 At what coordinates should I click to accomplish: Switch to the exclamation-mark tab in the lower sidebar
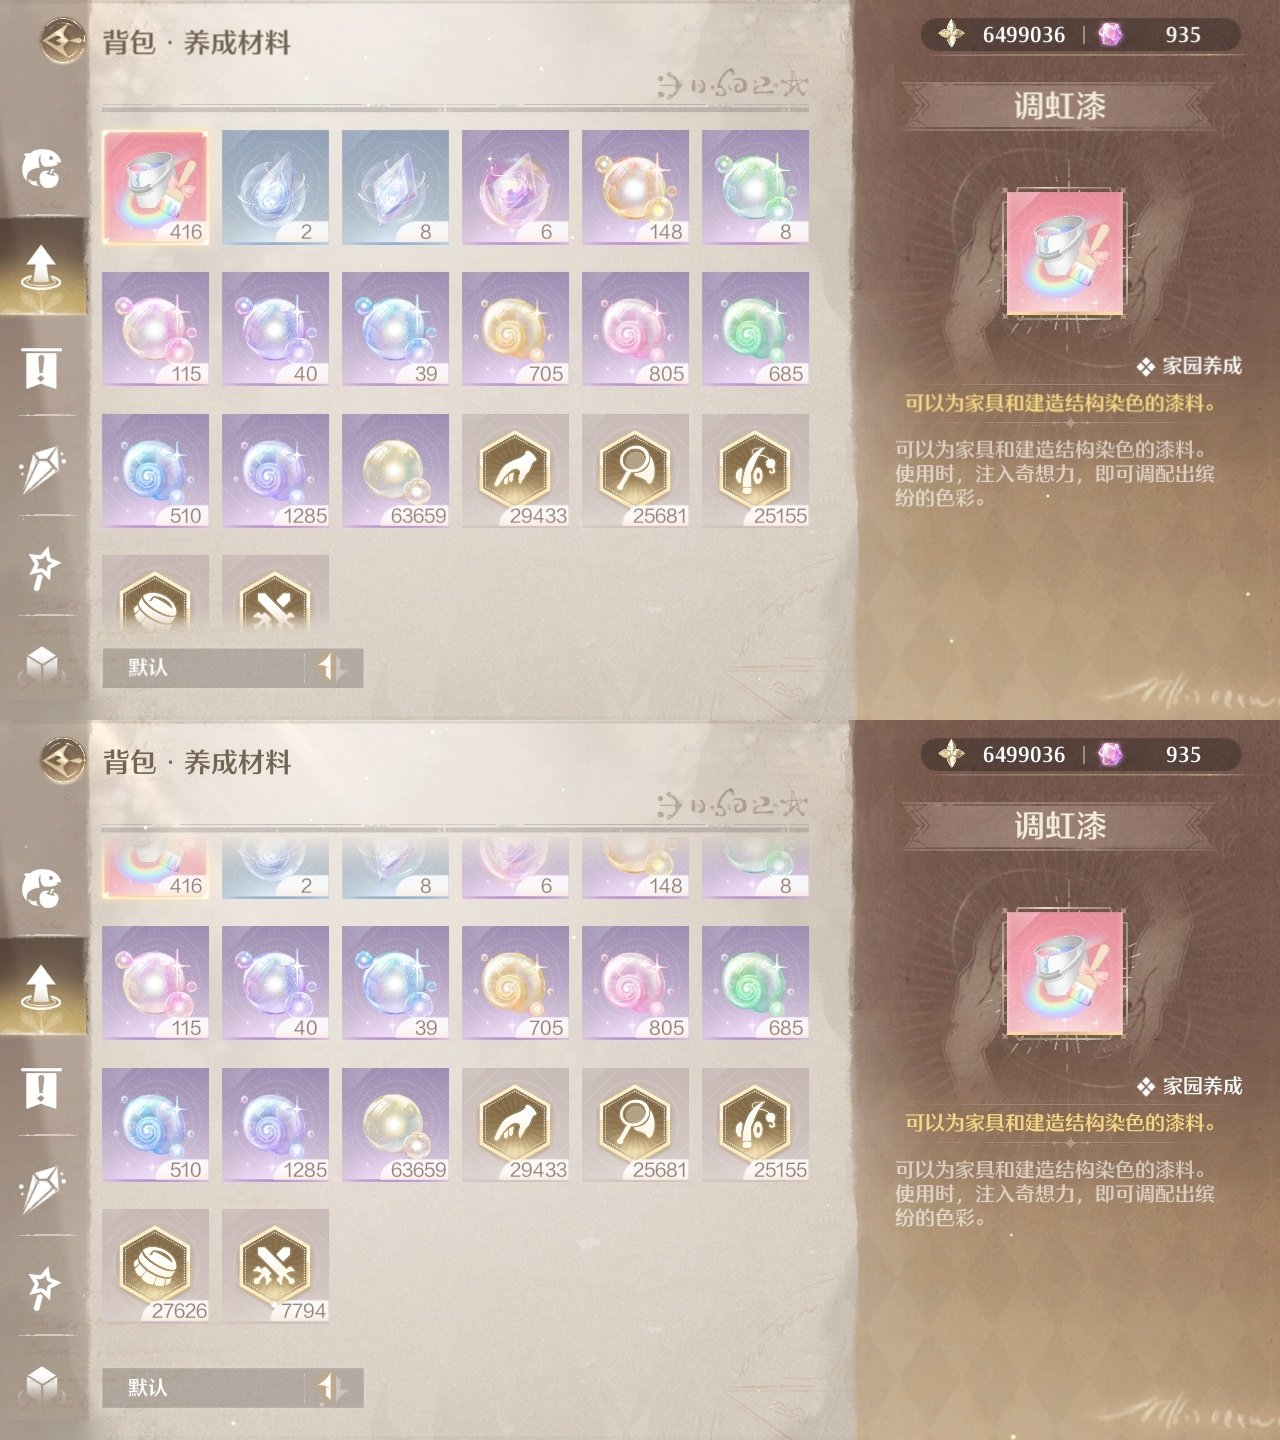(x=41, y=1088)
